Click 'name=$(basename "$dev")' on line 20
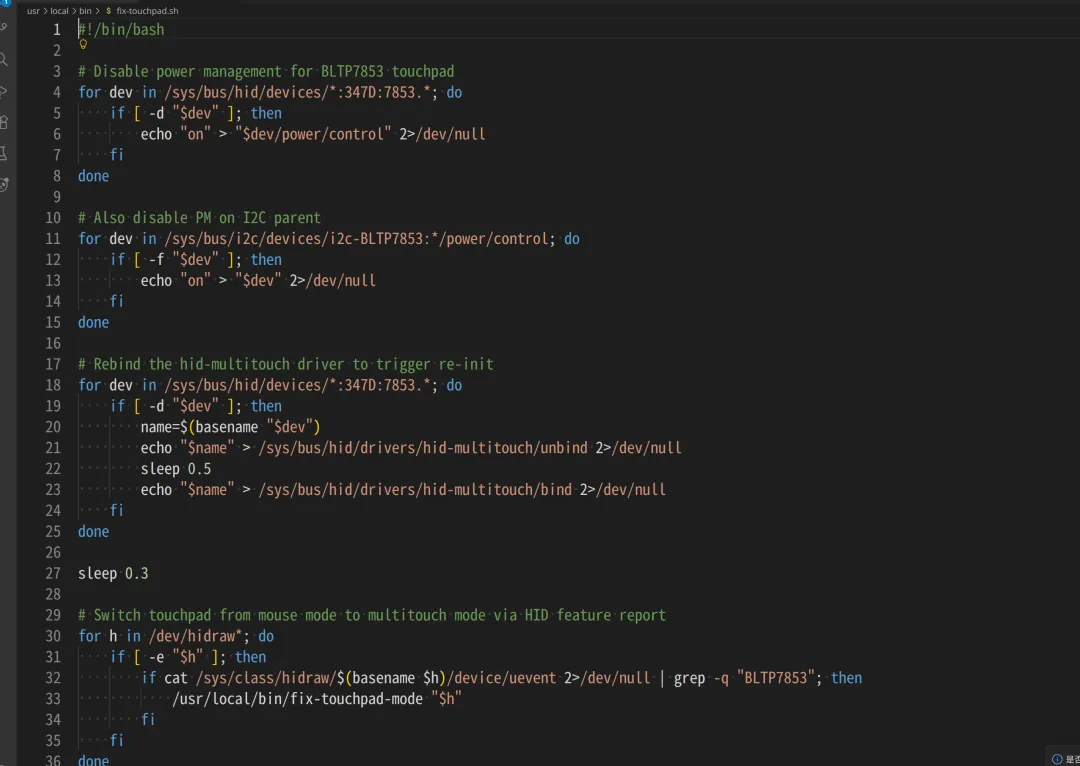 (x=231, y=427)
